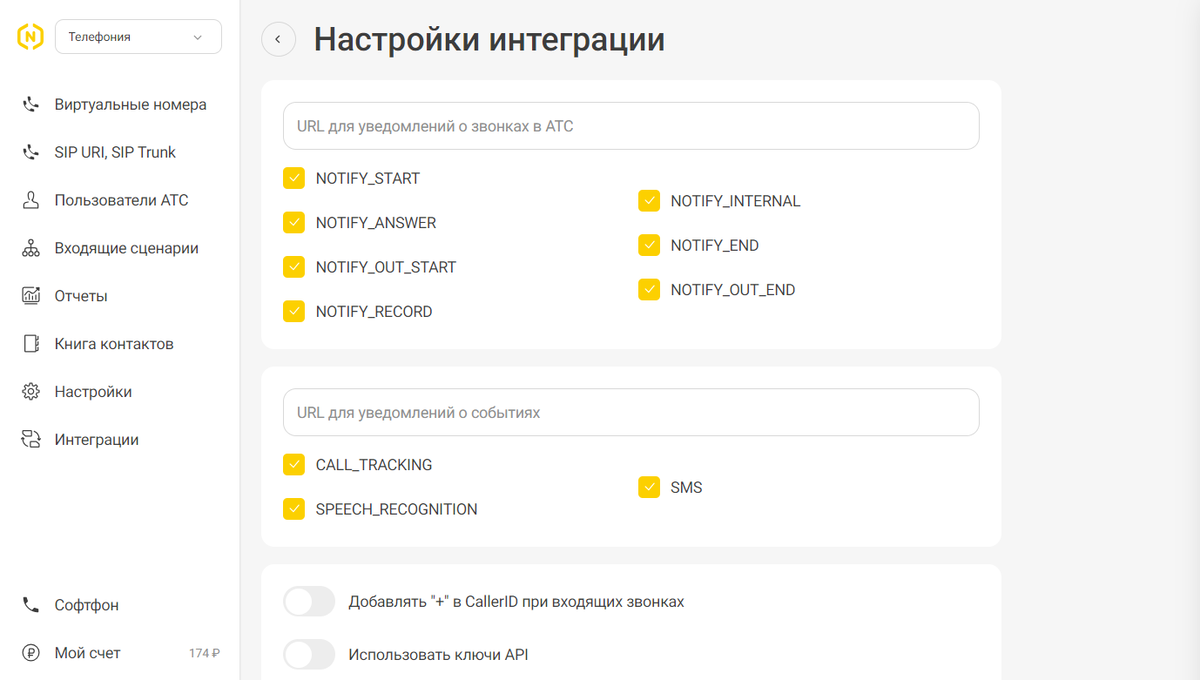Uncheck the SMS checkbox
The width and height of the screenshot is (1200, 680).
(649, 487)
